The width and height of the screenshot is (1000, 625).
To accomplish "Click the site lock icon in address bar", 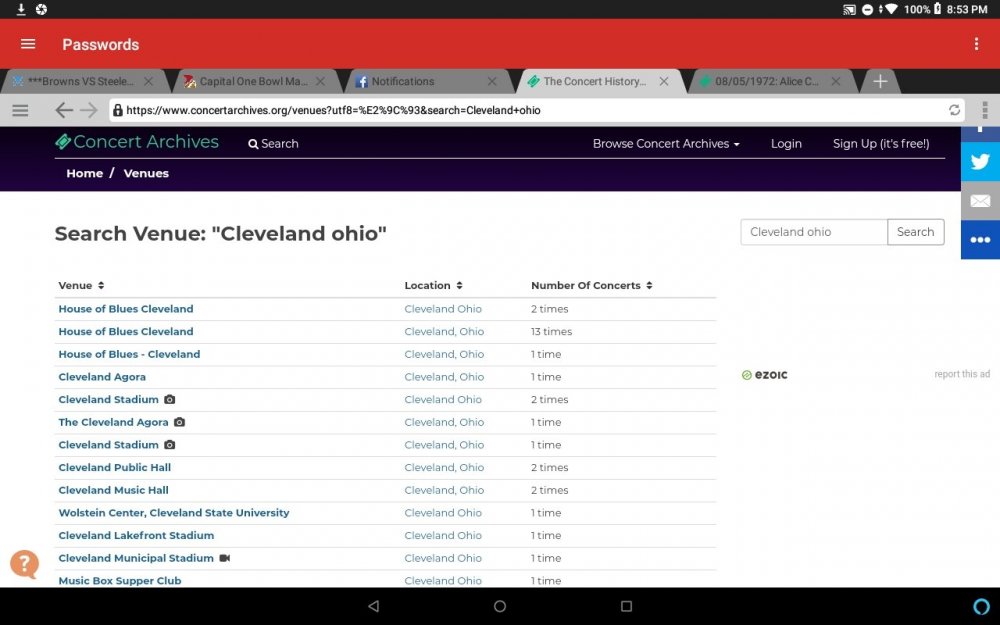I will tap(117, 110).
